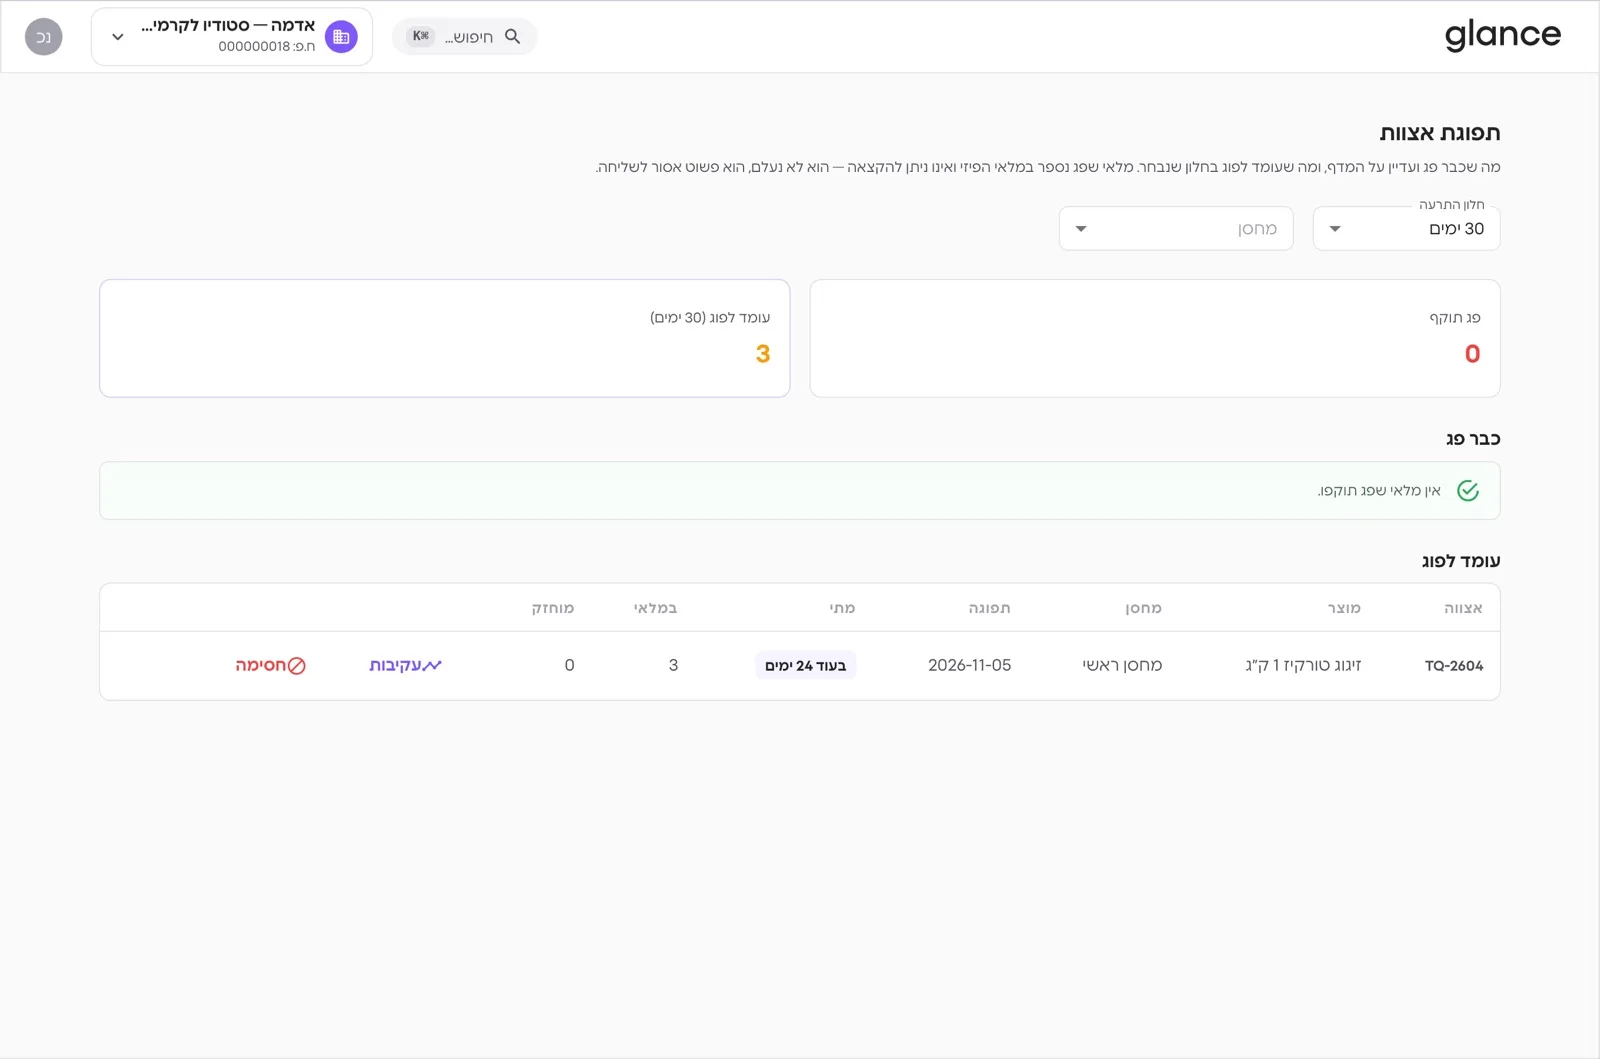Screen dimensions: 1600x1059
Task: Click the 30 ימים dropdown arrow
Action: coord(1335,229)
